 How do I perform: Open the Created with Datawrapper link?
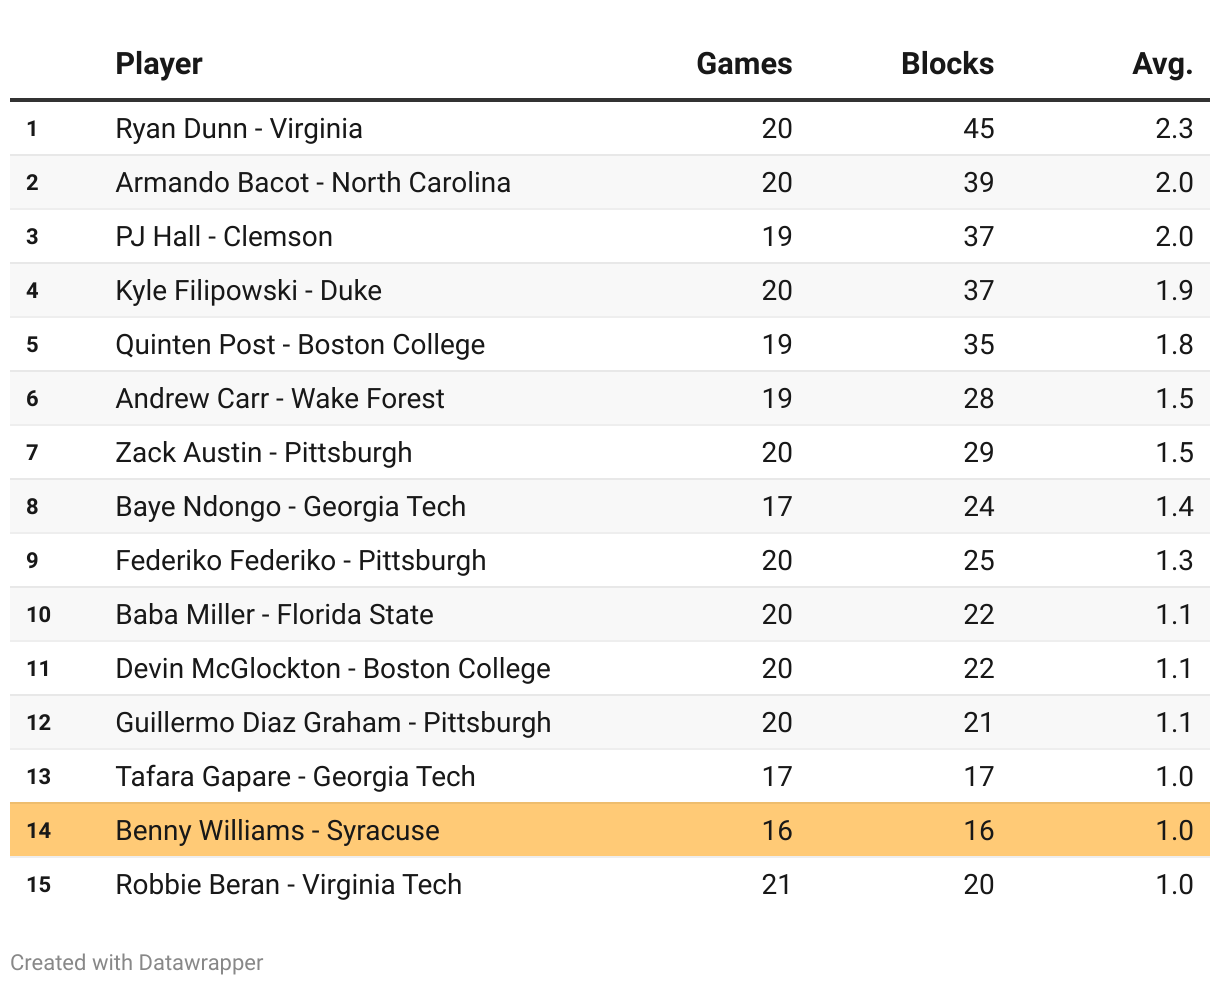pos(137,963)
